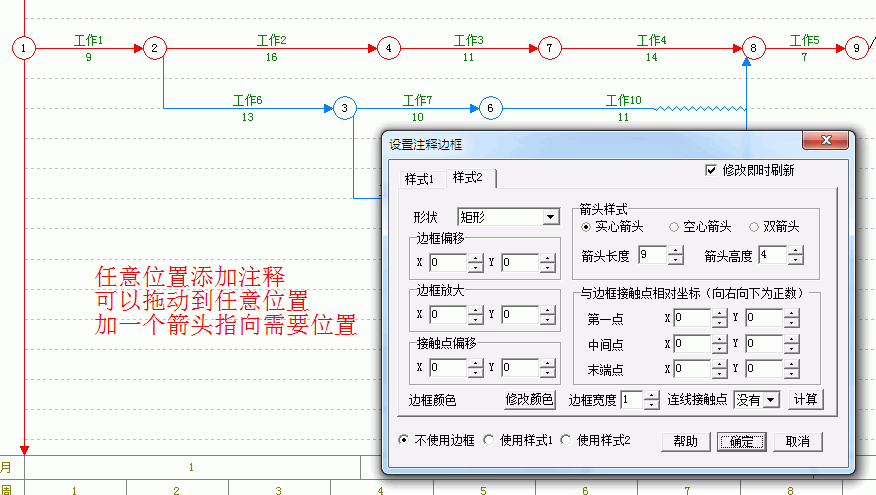Step the 边框放大 Y spinner

(548, 315)
